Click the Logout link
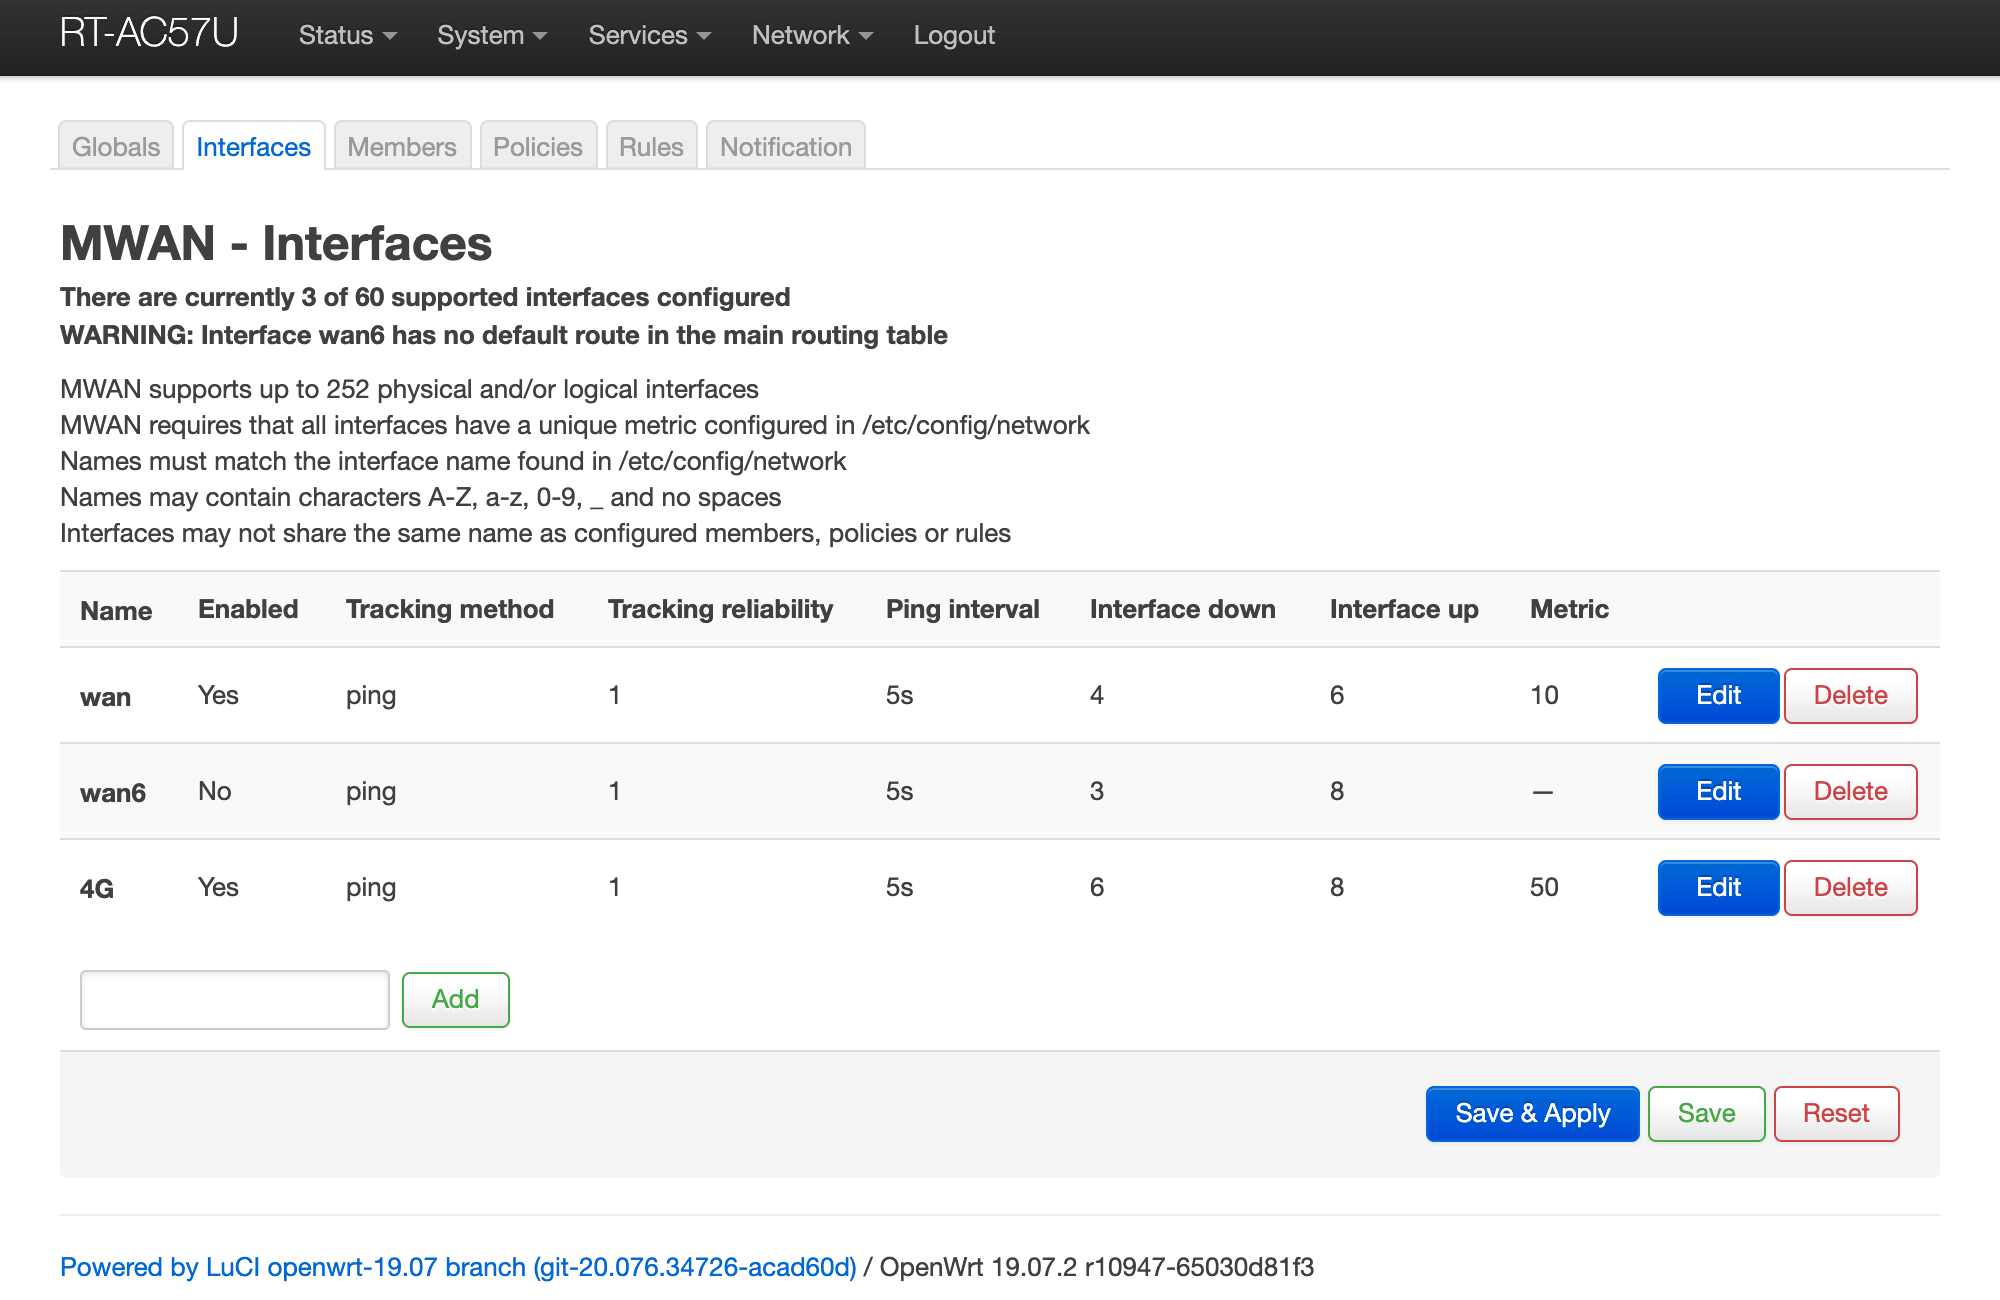Image resolution: width=2000 pixels, height=1300 pixels. (954, 35)
